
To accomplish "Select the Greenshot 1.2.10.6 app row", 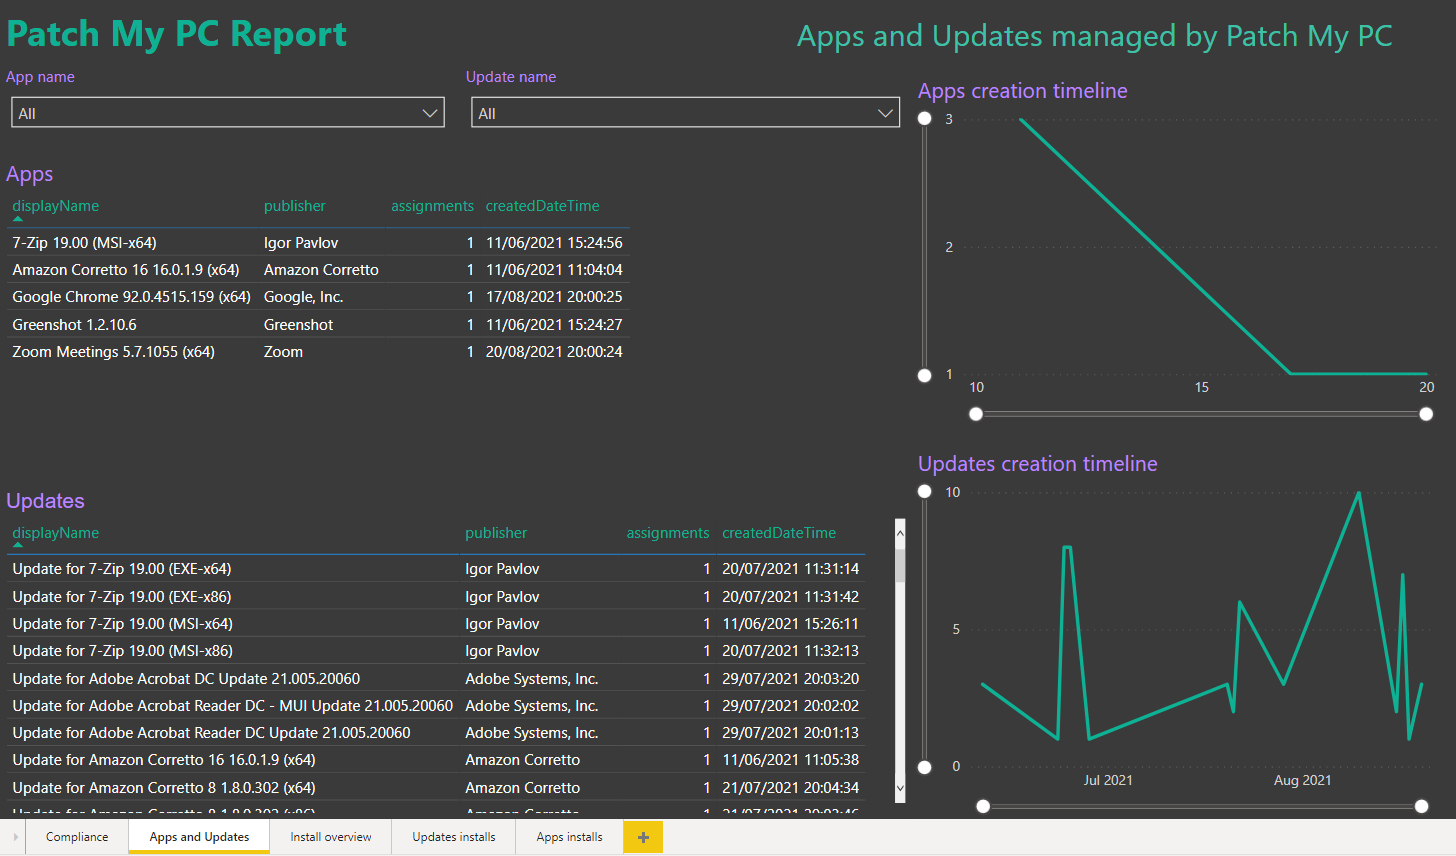I will pos(318,325).
